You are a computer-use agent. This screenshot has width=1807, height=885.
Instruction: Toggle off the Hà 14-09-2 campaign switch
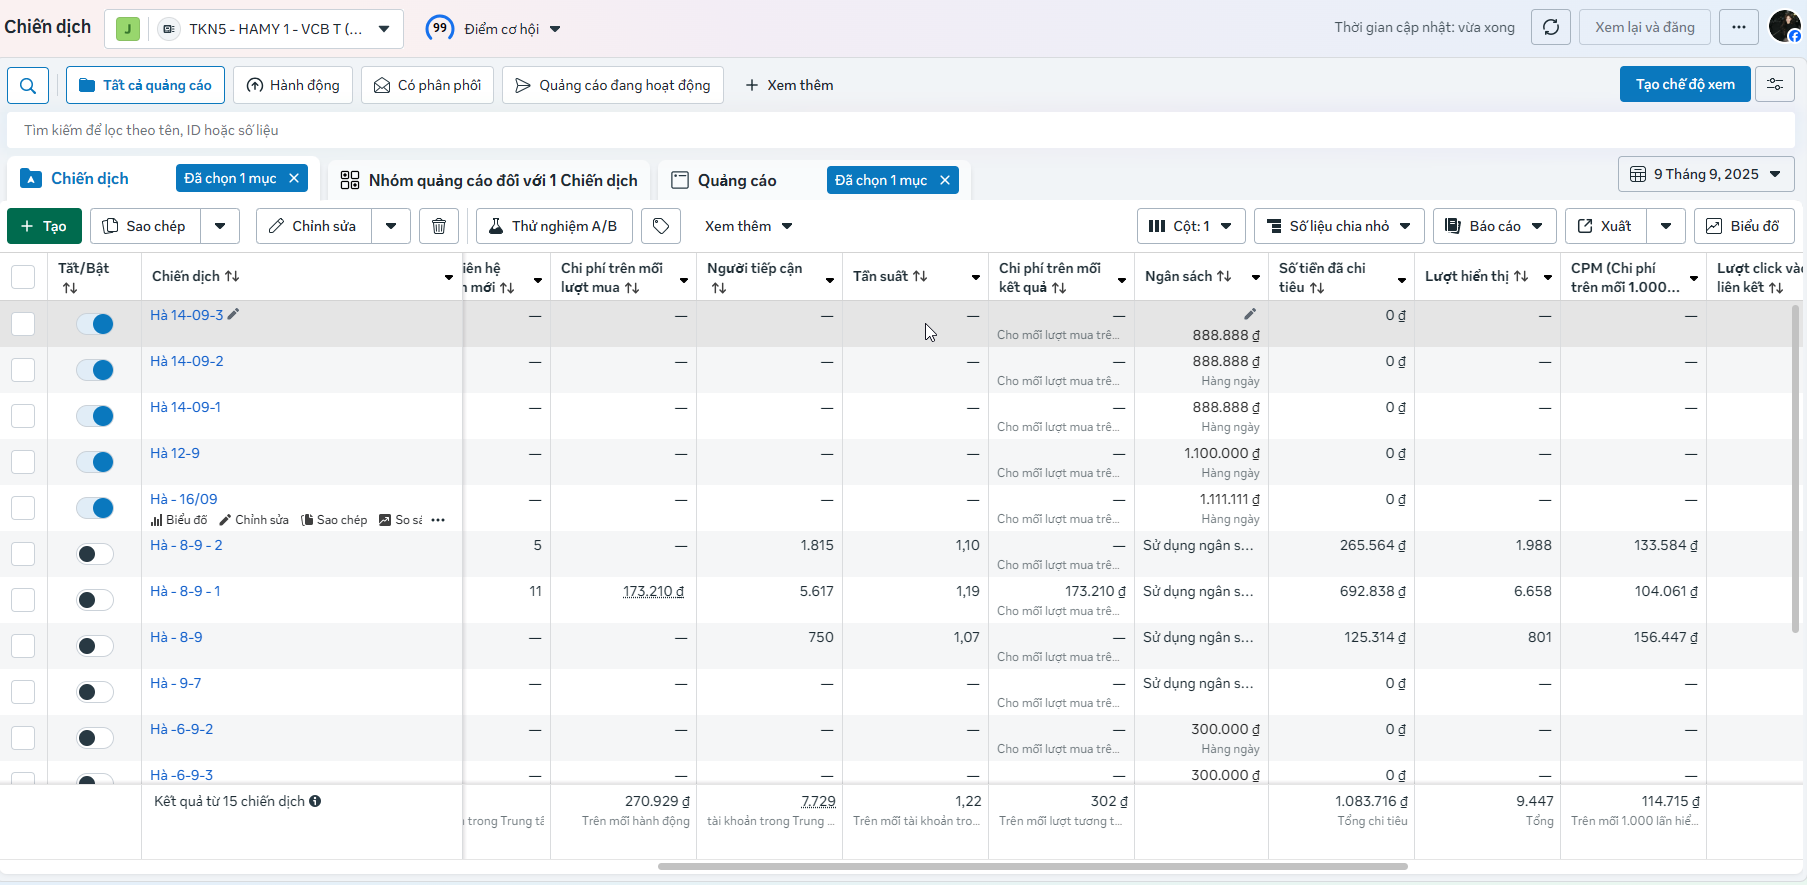pos(95,370)
